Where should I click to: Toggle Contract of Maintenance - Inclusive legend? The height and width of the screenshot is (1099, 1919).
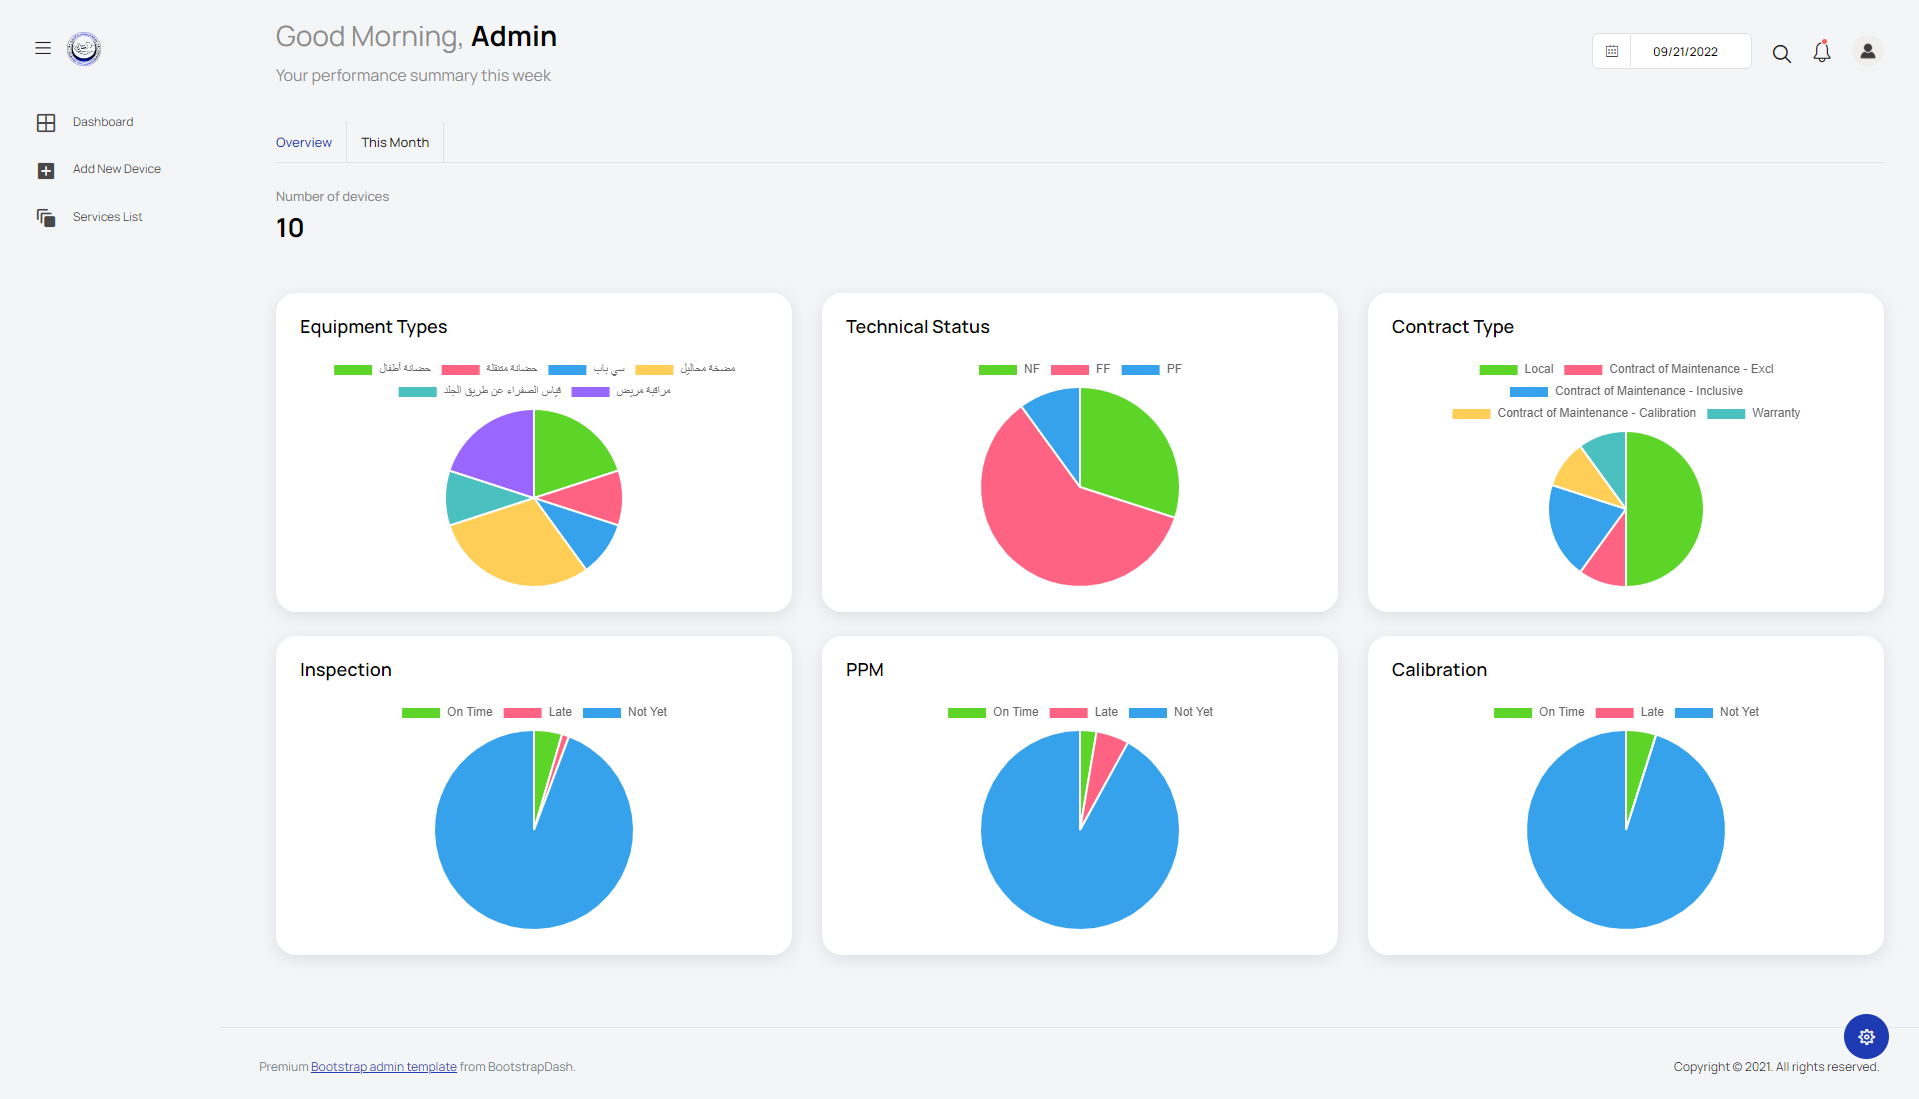click(x=1626, y=391)
